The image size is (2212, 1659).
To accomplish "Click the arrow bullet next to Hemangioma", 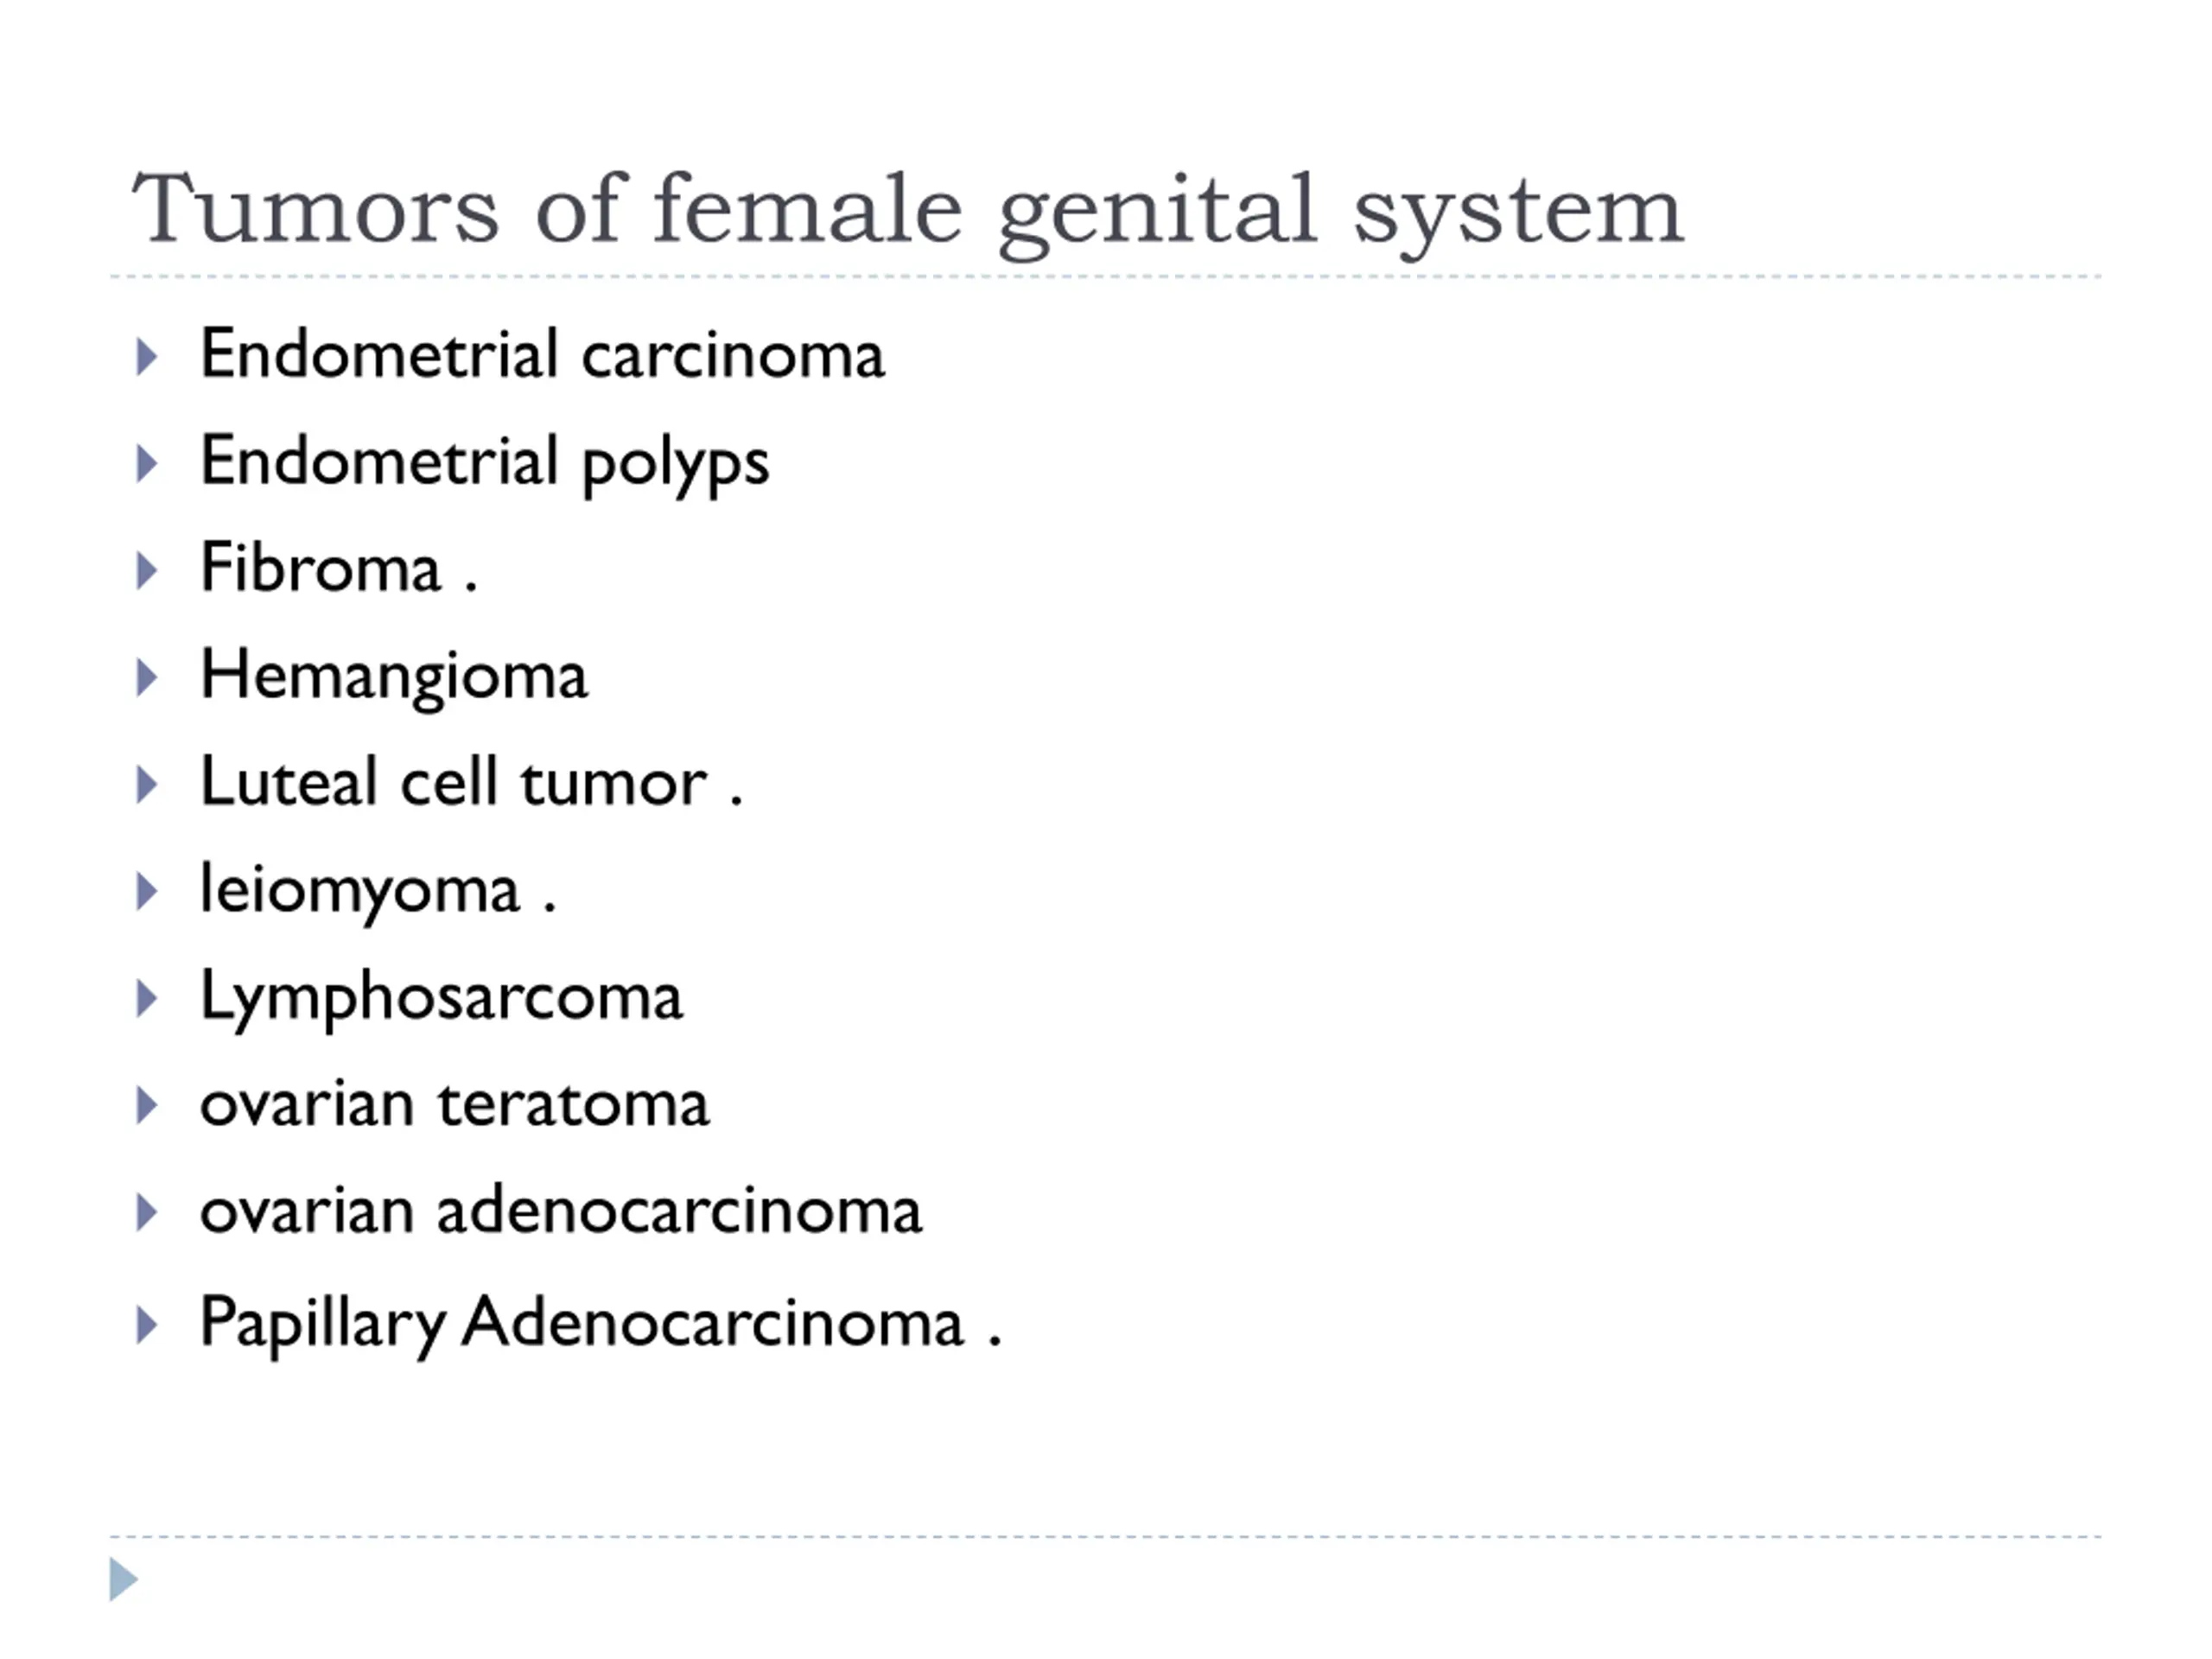I will (147, 678).
